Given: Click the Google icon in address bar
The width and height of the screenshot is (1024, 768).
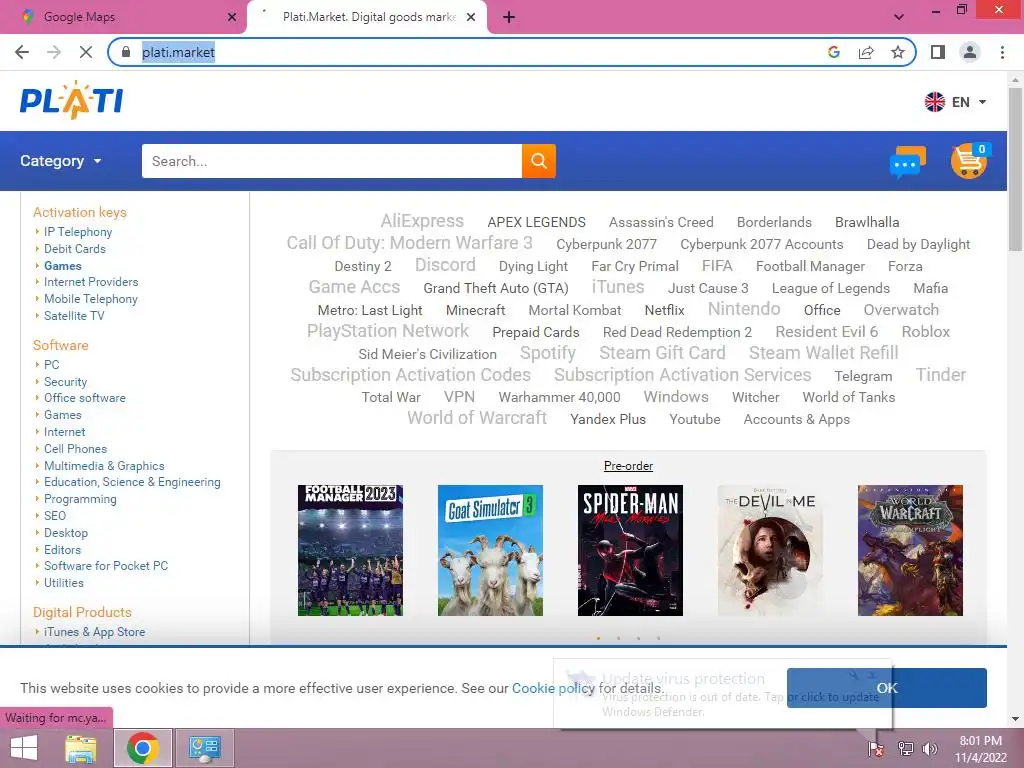Looking at the screenshot, I should click(833, 52).
